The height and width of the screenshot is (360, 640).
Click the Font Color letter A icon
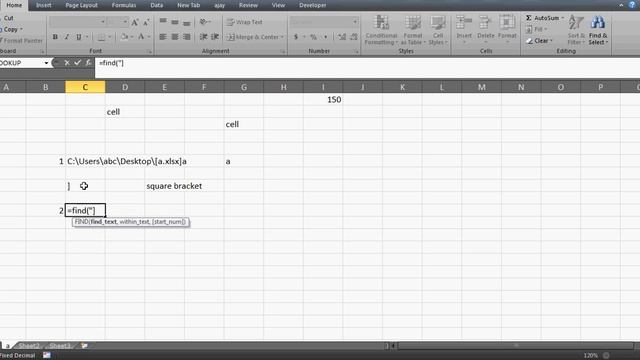click(141, 37)
